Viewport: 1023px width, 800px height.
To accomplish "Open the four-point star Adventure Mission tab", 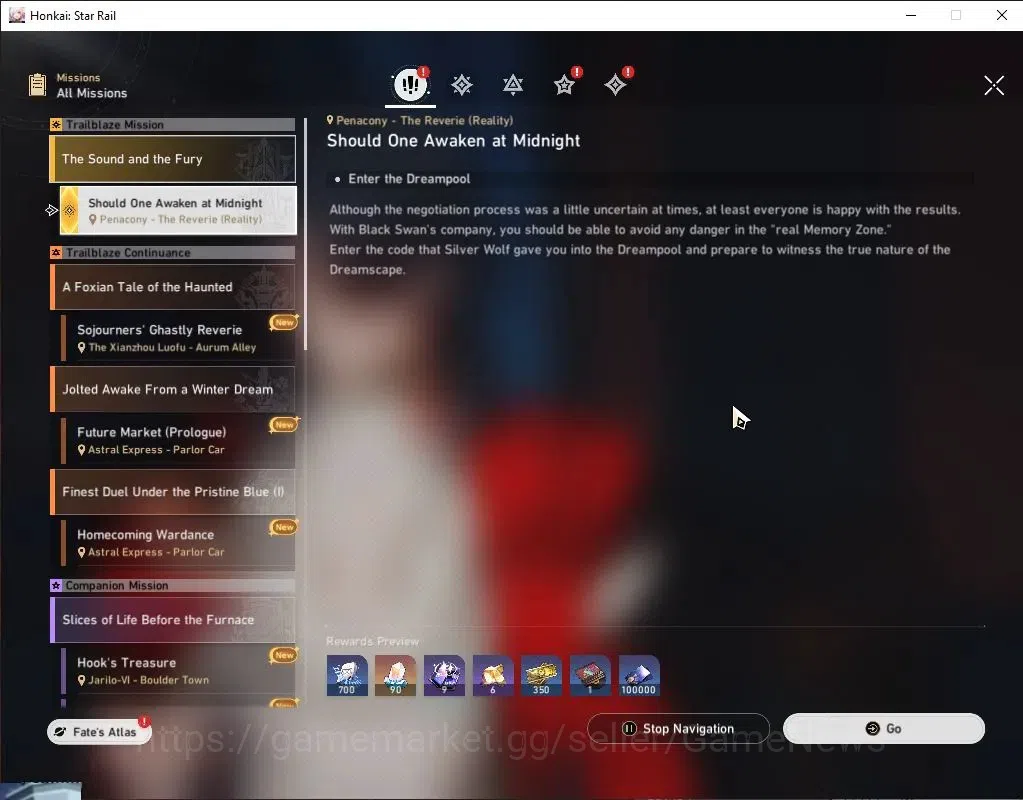I will point(615,85).
